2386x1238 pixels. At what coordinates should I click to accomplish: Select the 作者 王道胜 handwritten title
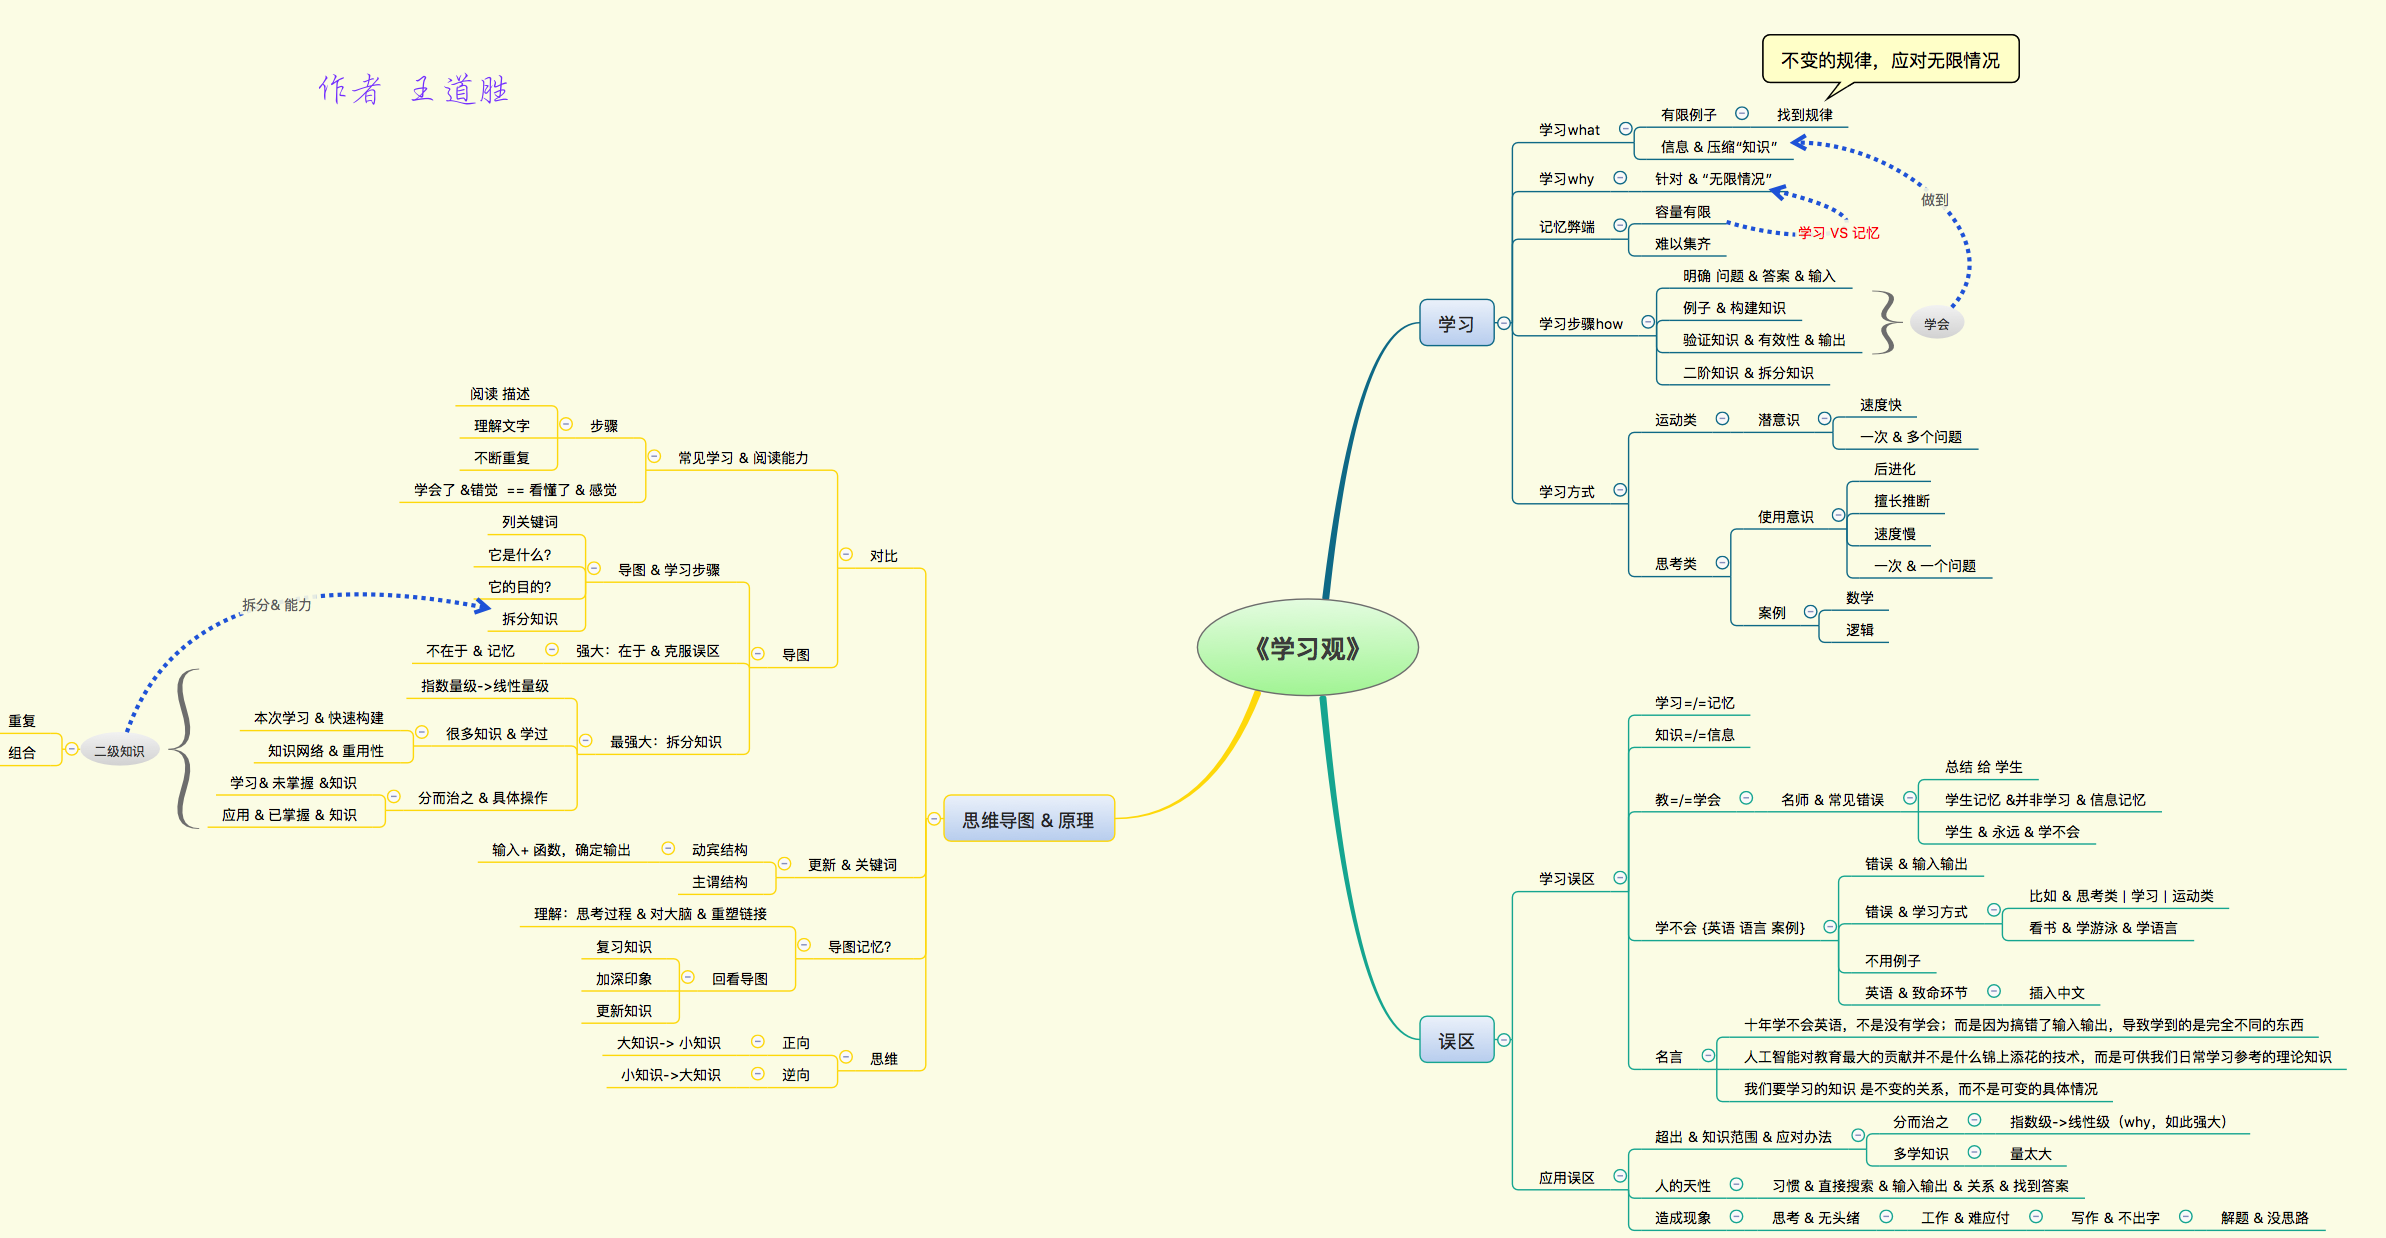[414, 90]
